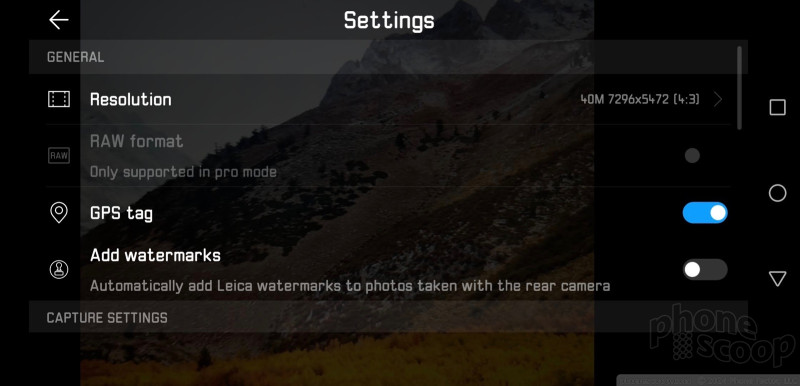Toggle the disabled RAW format switch
The height and width of the screenshot is (386, 800).
coord(692,156)
